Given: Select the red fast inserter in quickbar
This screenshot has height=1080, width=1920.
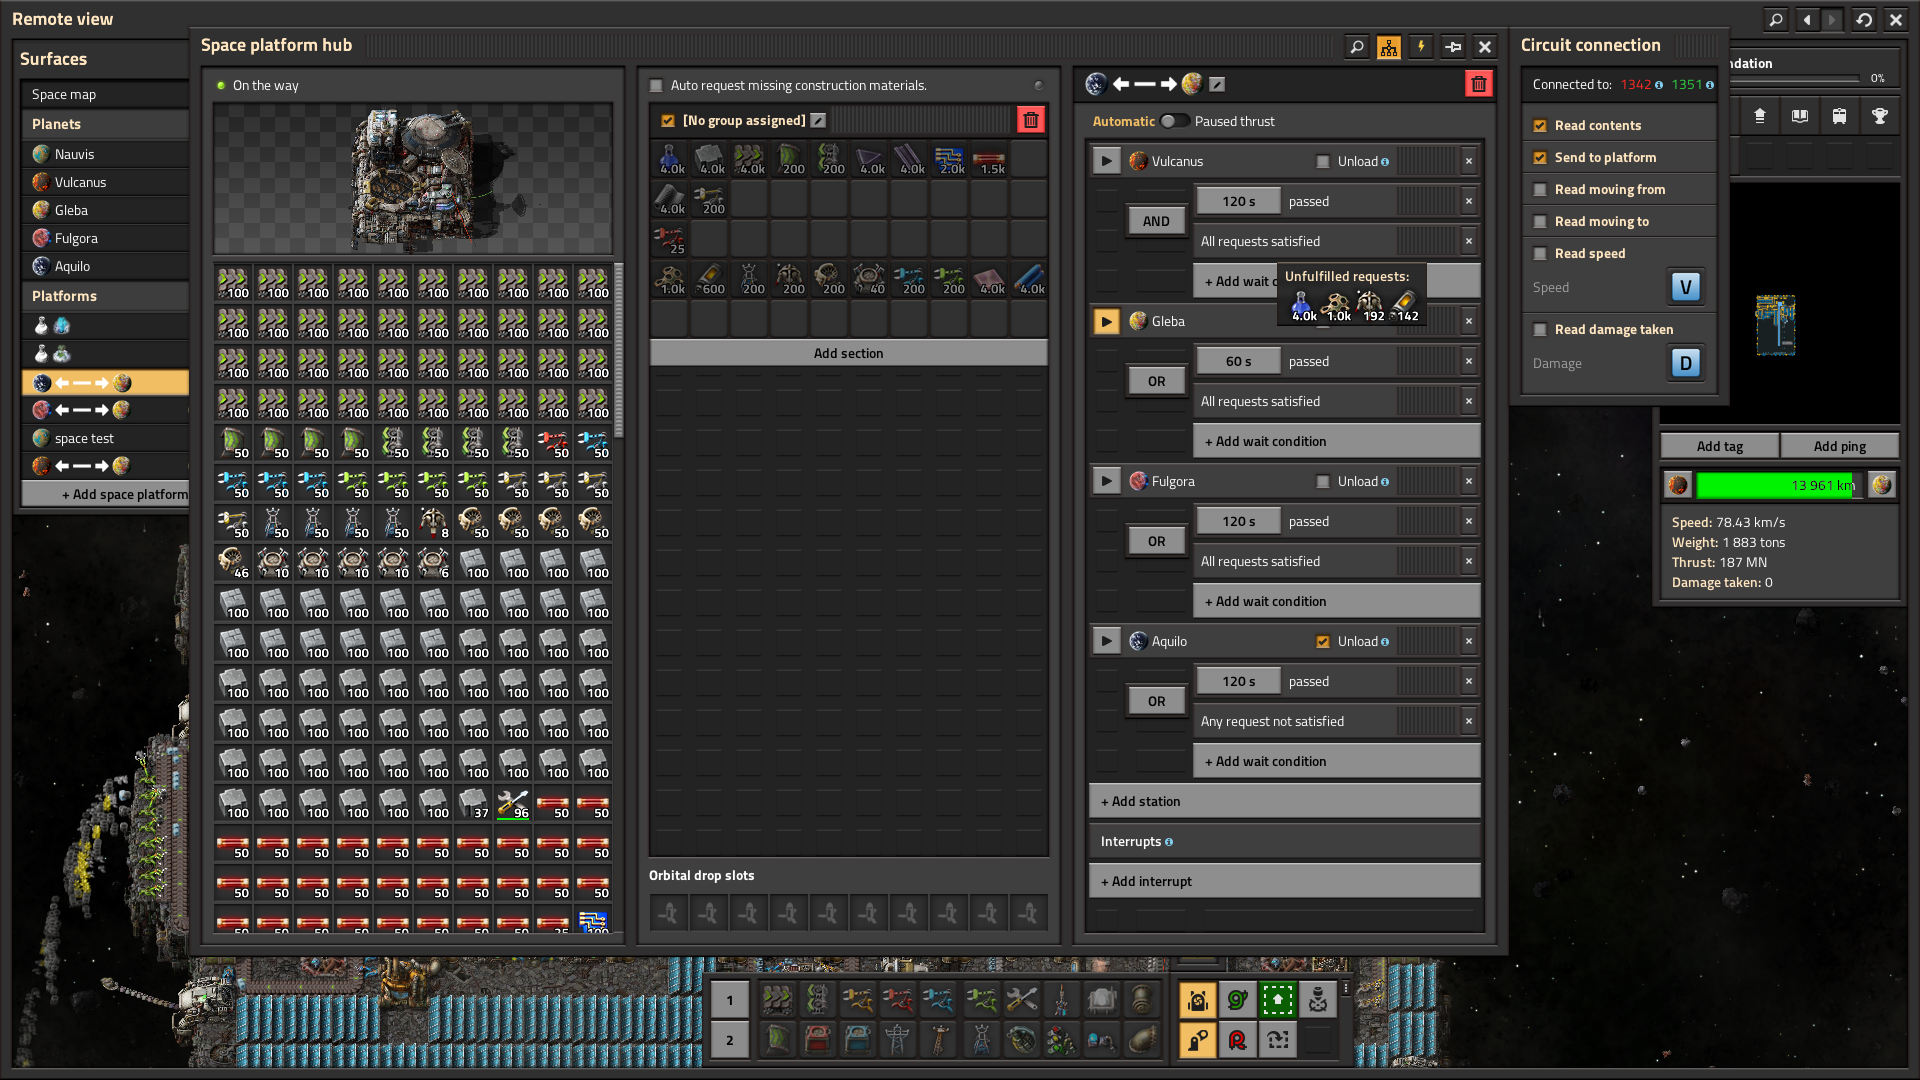Looking at the screenshot, I should (x=897, y=999).
